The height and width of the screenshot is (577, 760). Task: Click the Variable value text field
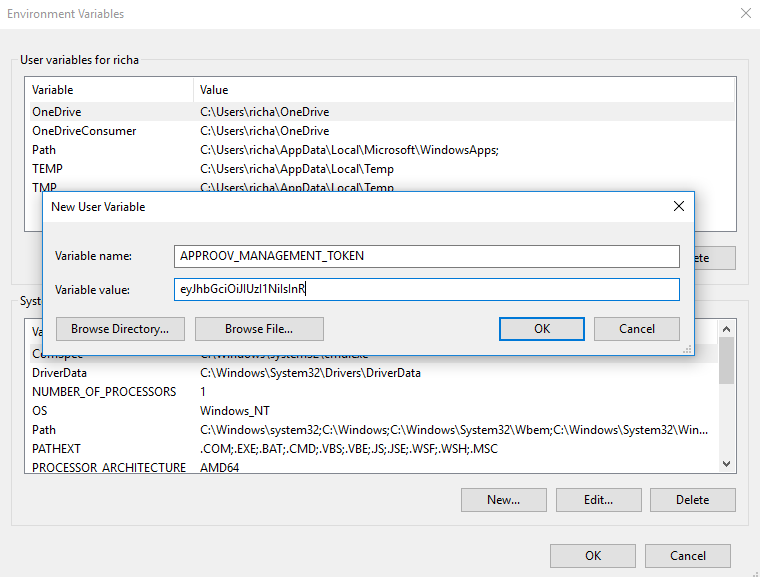coord(426,290)
